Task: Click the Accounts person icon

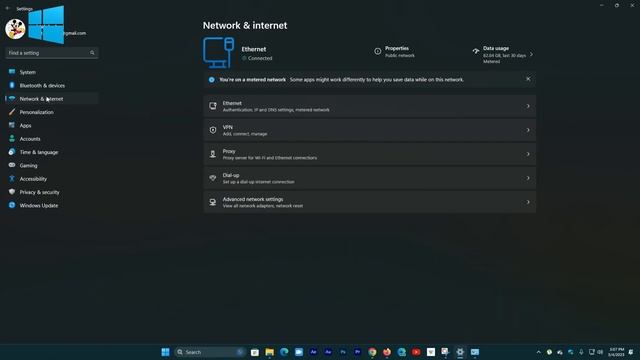Action: click(x=12, y=139)
